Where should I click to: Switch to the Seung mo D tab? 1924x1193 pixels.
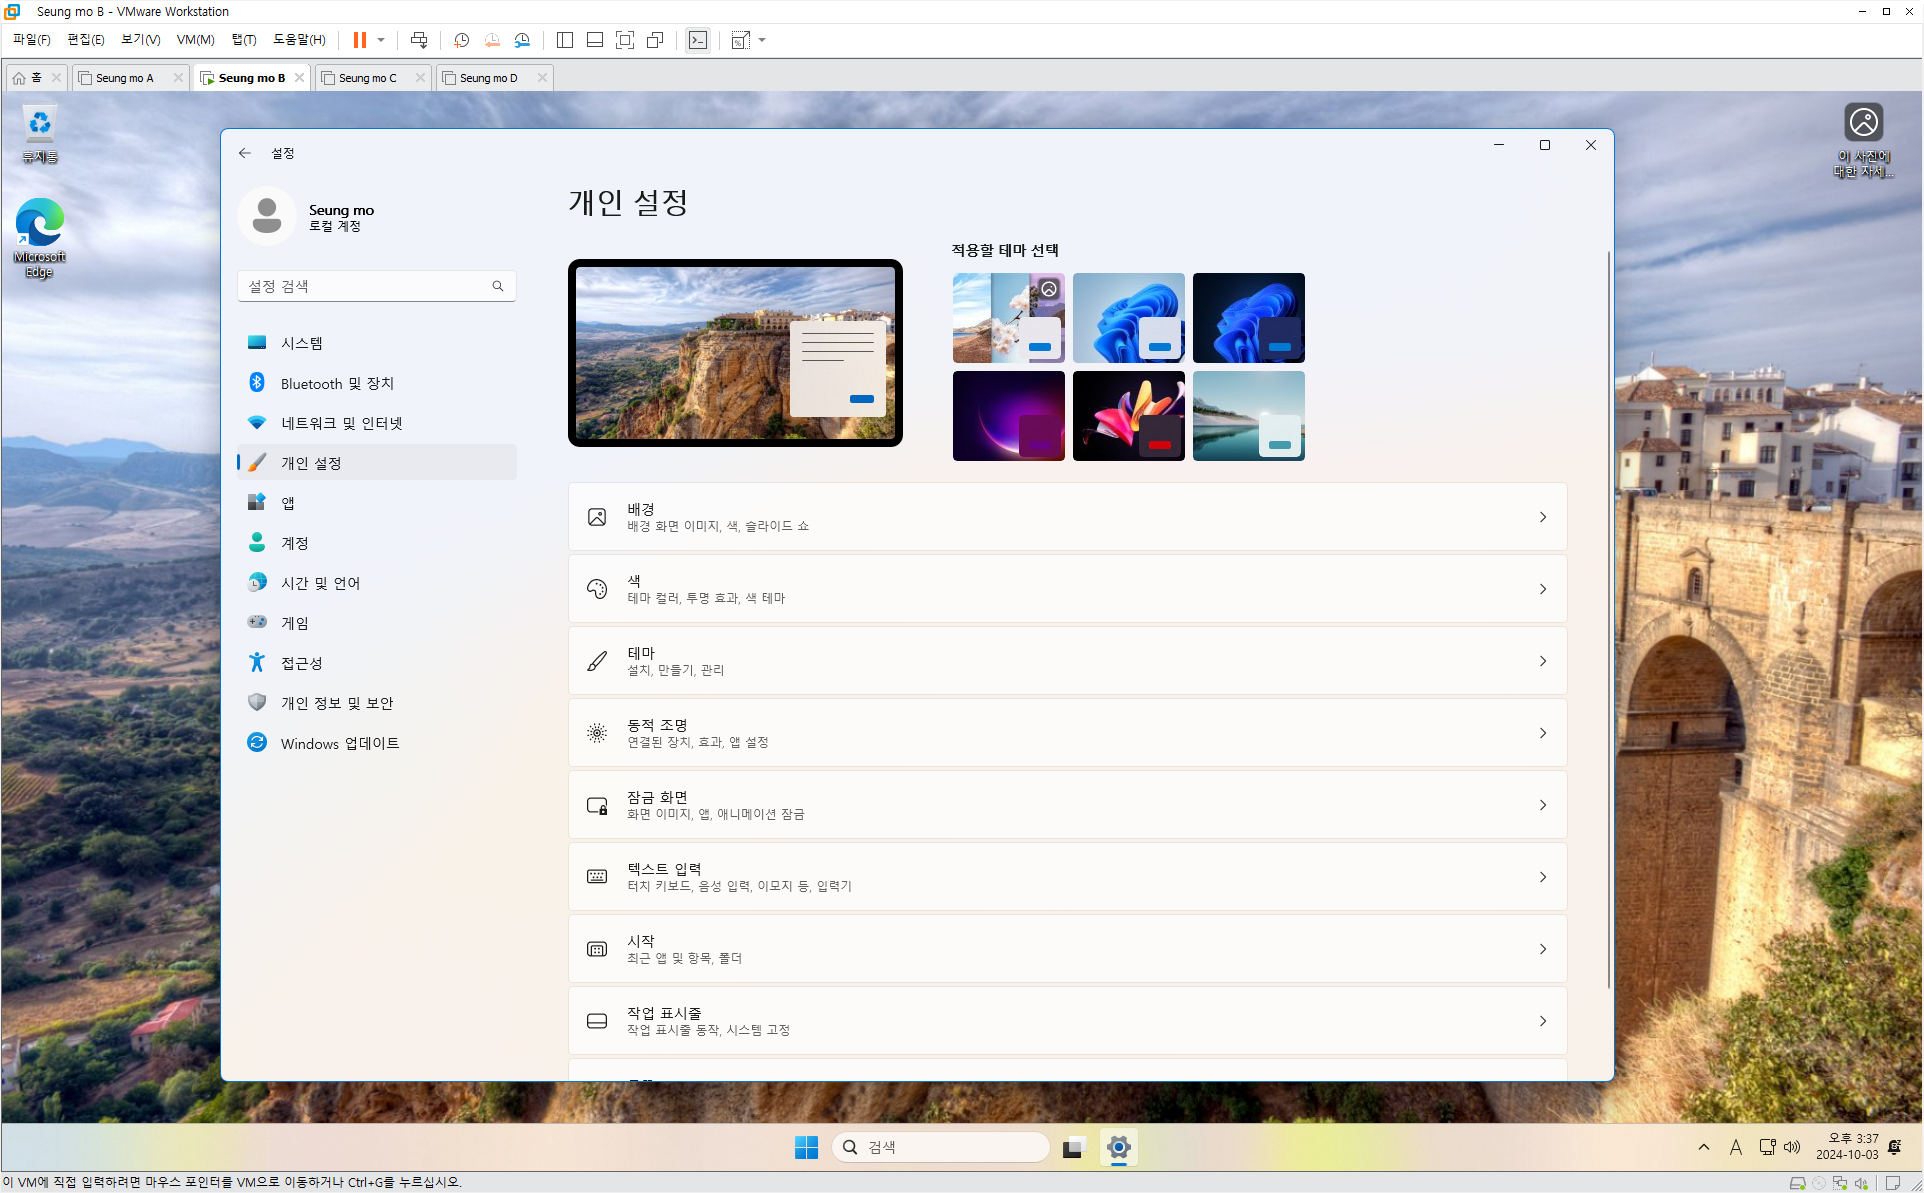pos(487,77)
